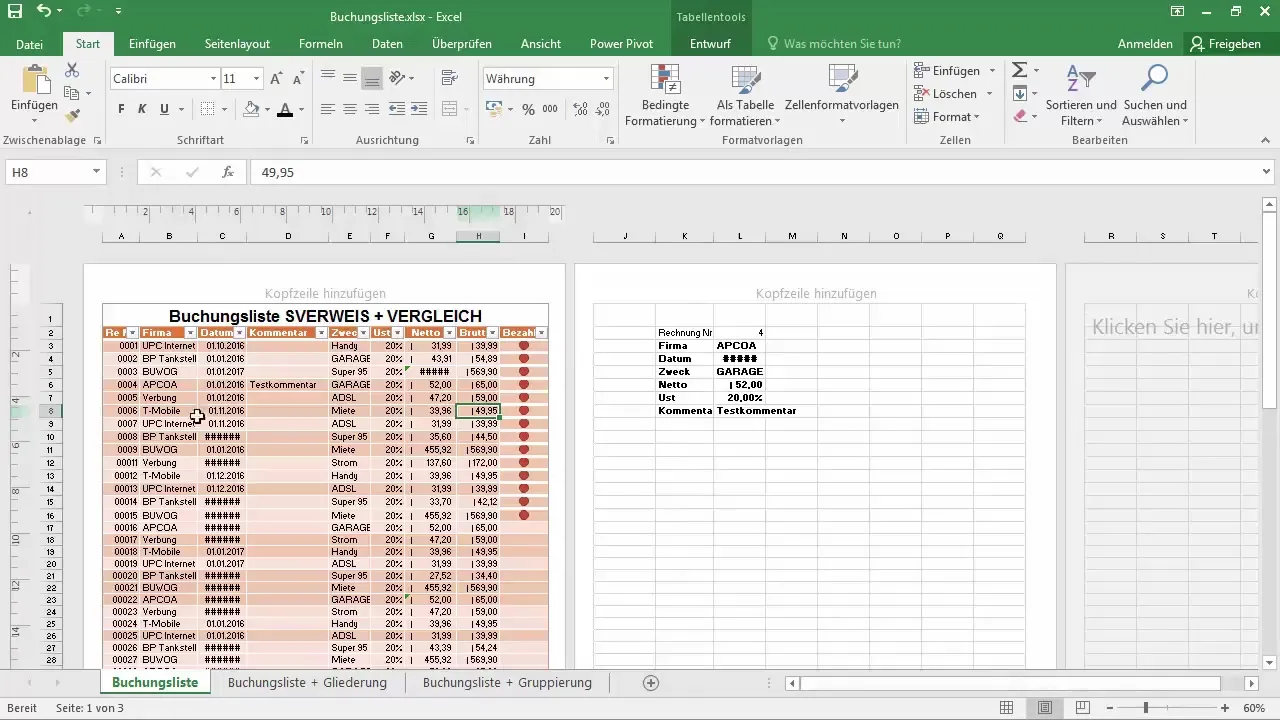The width and height of the screenshot is (1280, 720).
Task: Open the Format cells button
Action: 947,116
